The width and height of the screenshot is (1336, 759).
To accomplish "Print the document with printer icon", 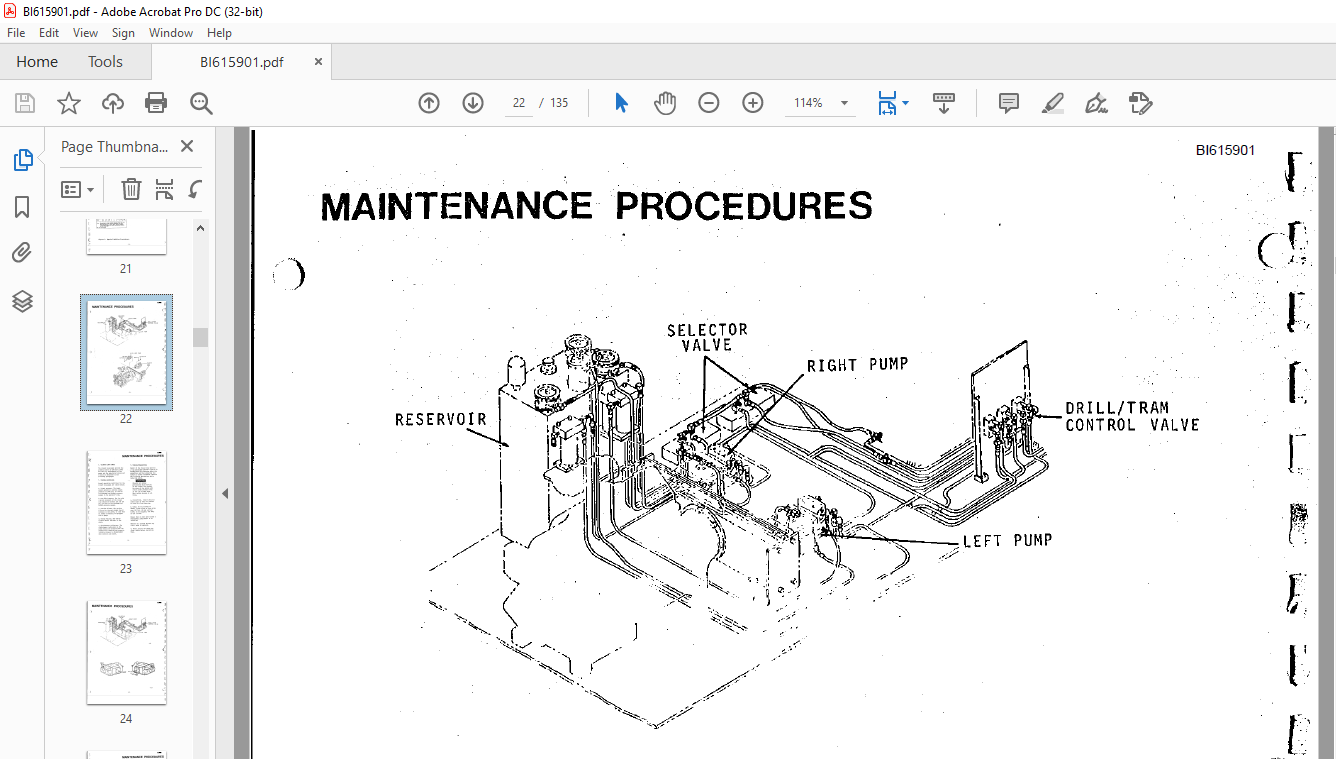I will (156, 103).
